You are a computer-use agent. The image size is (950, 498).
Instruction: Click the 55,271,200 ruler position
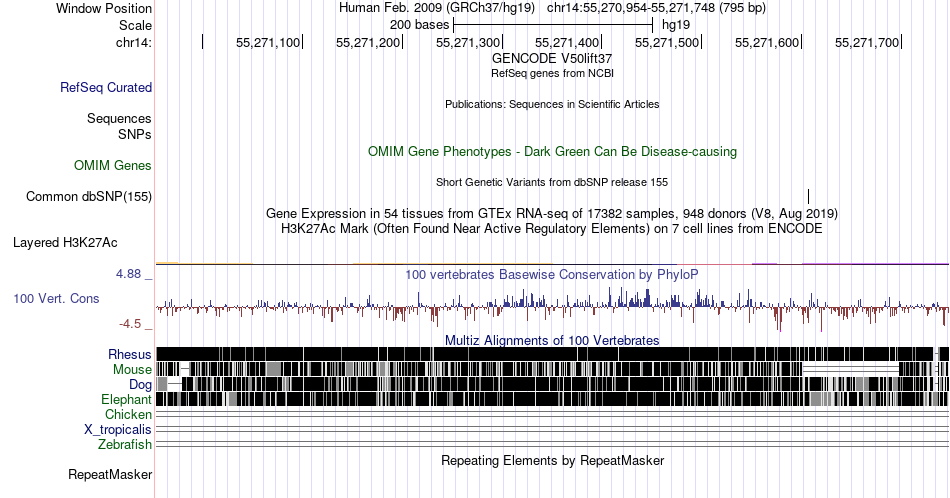(x=368, y=42)
